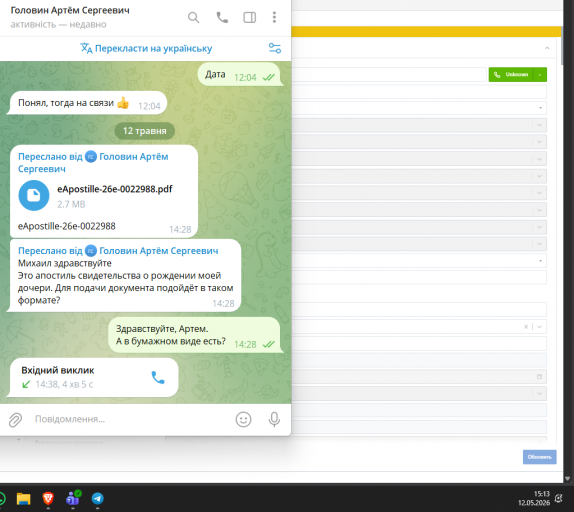
Task: Open the taskbar clock showing 15:13
Action: (x=534, y=498)
